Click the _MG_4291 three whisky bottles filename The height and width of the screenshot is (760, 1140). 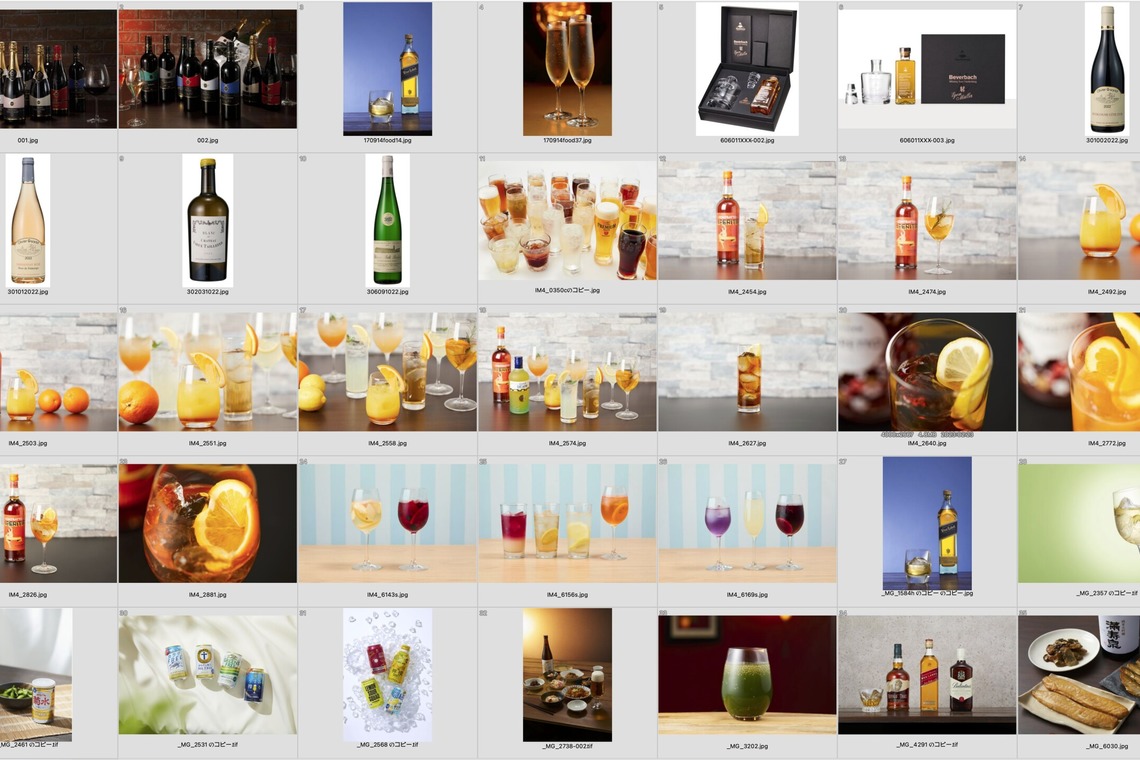pyautogui.click(x=927, y=745)
